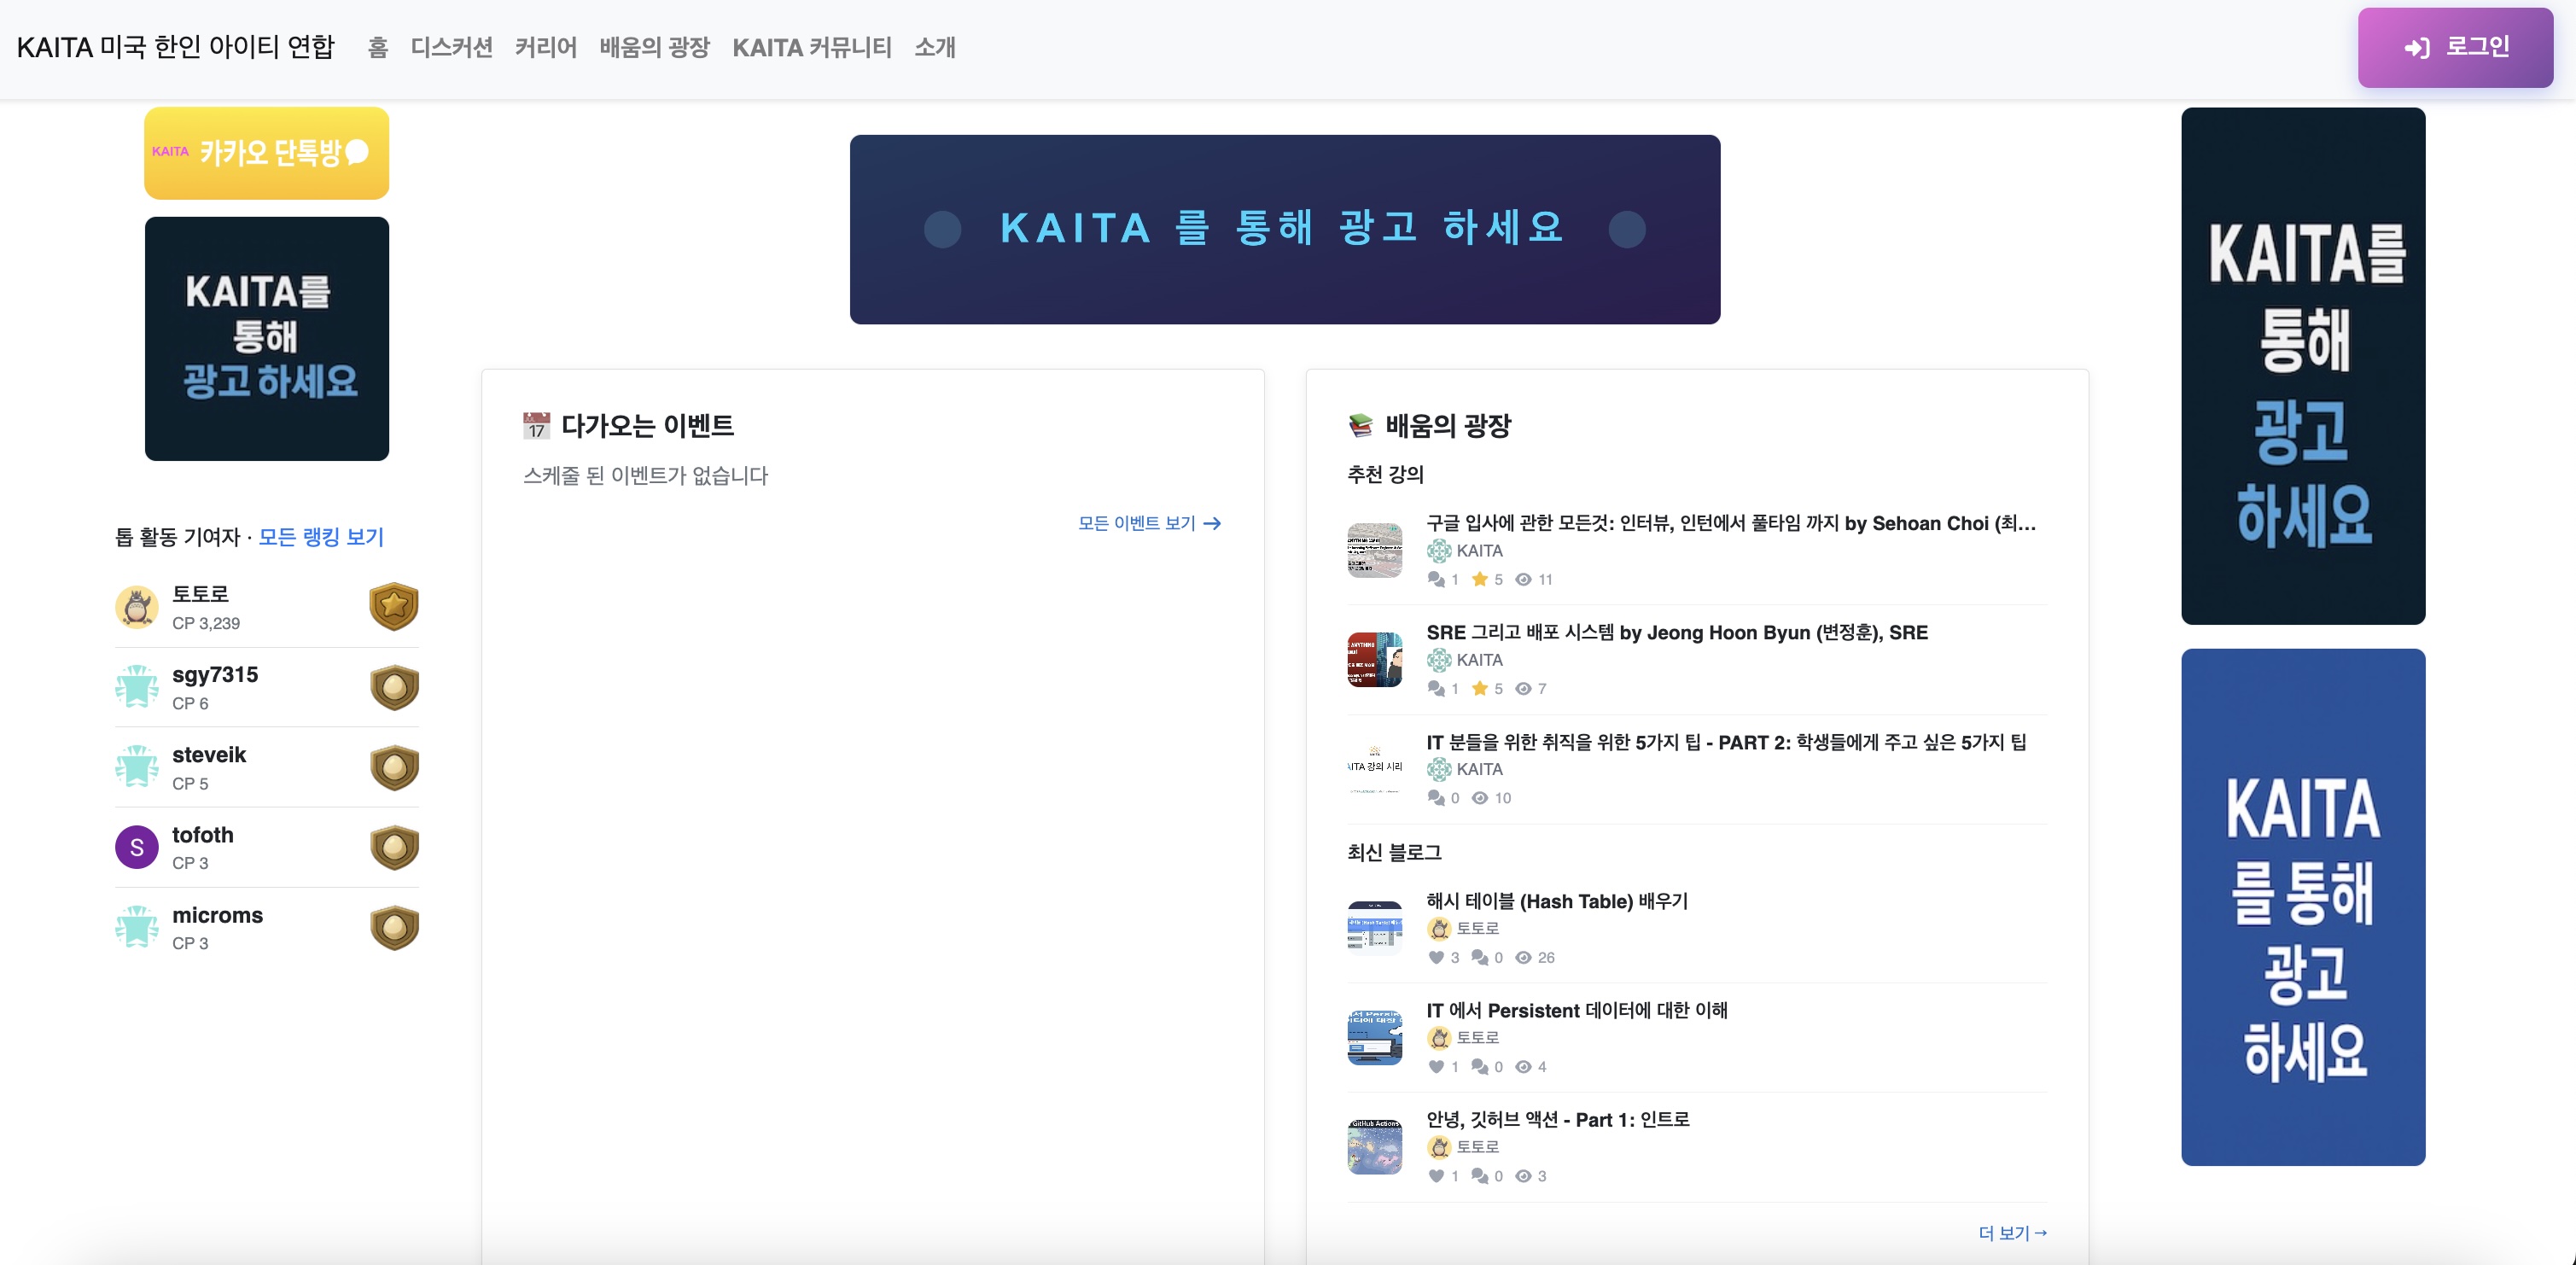Click the GitHub Actions blog post thumbnail

(1375, 1146)
